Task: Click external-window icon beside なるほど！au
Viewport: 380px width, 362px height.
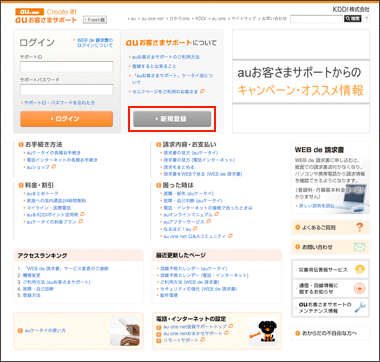Action: pos(195,229)
